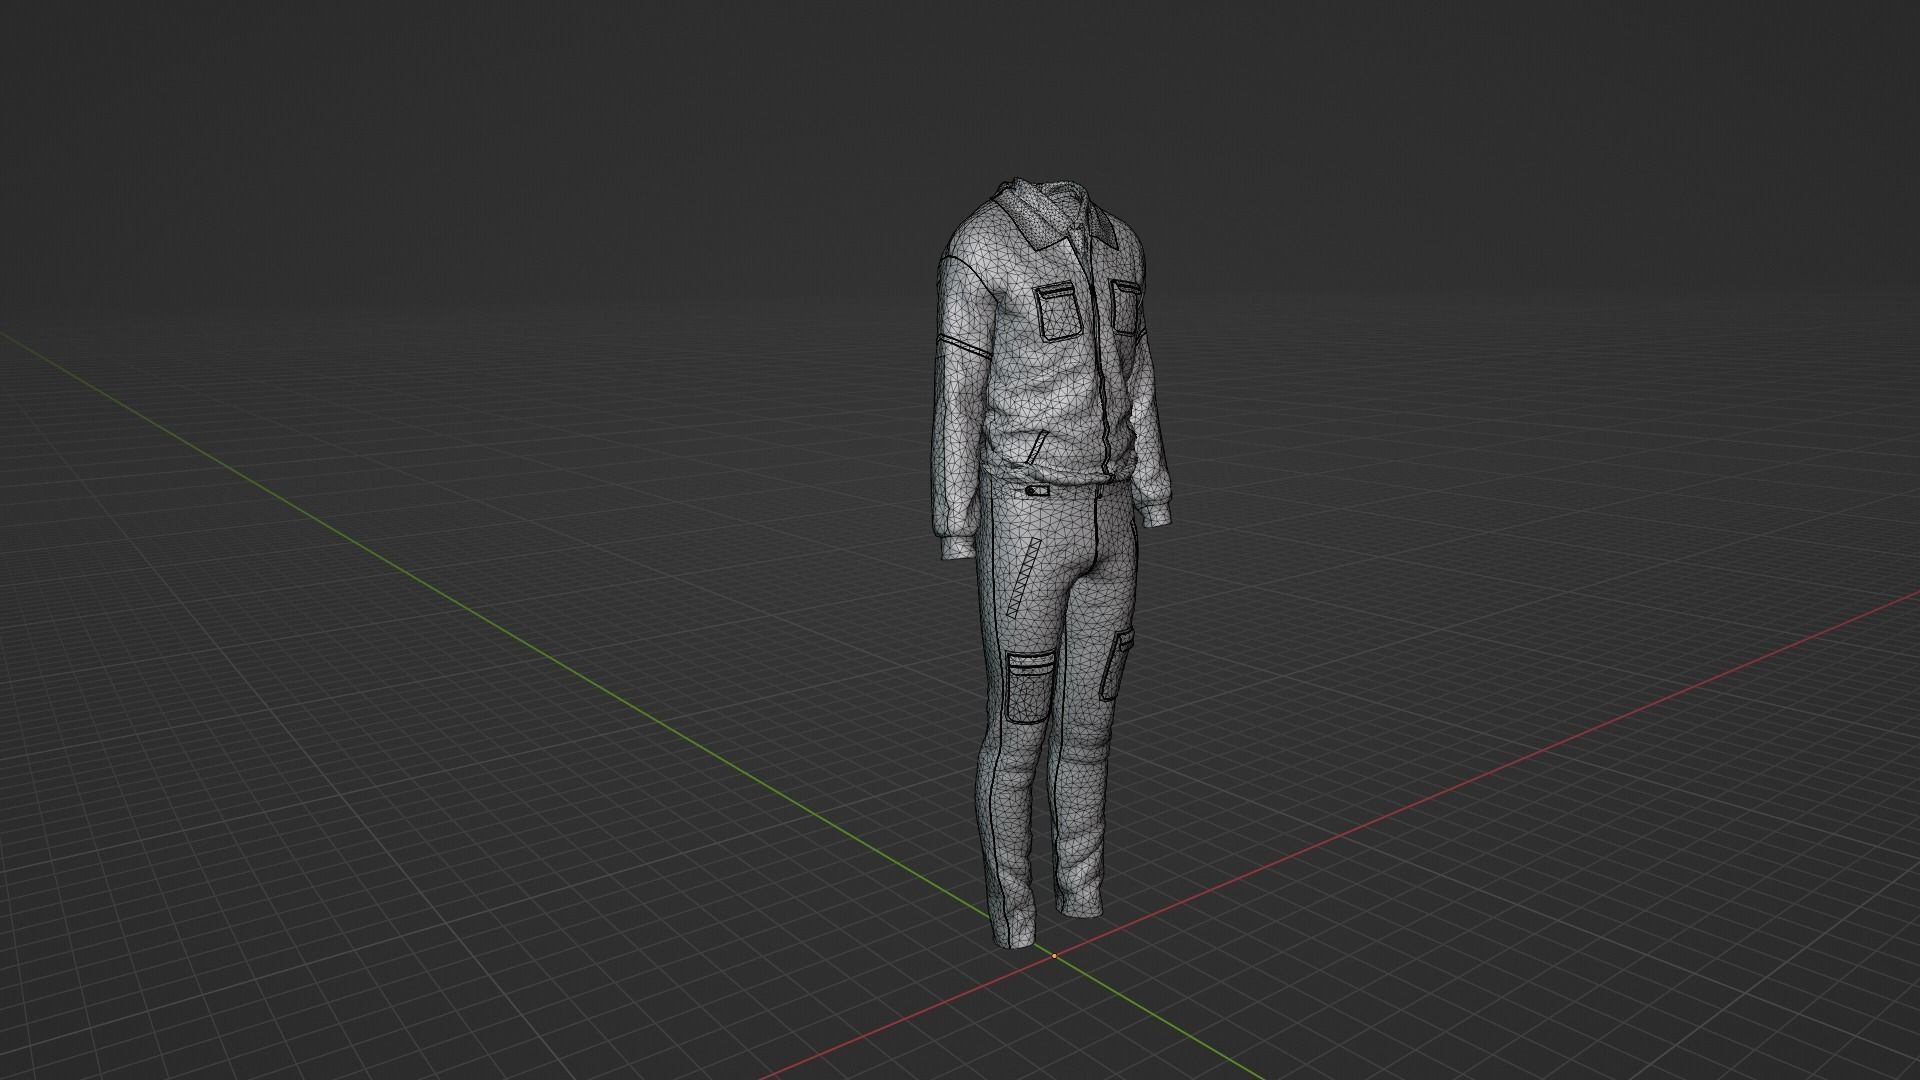Click the side cargo pocket on the far leg

point(1117,664)
